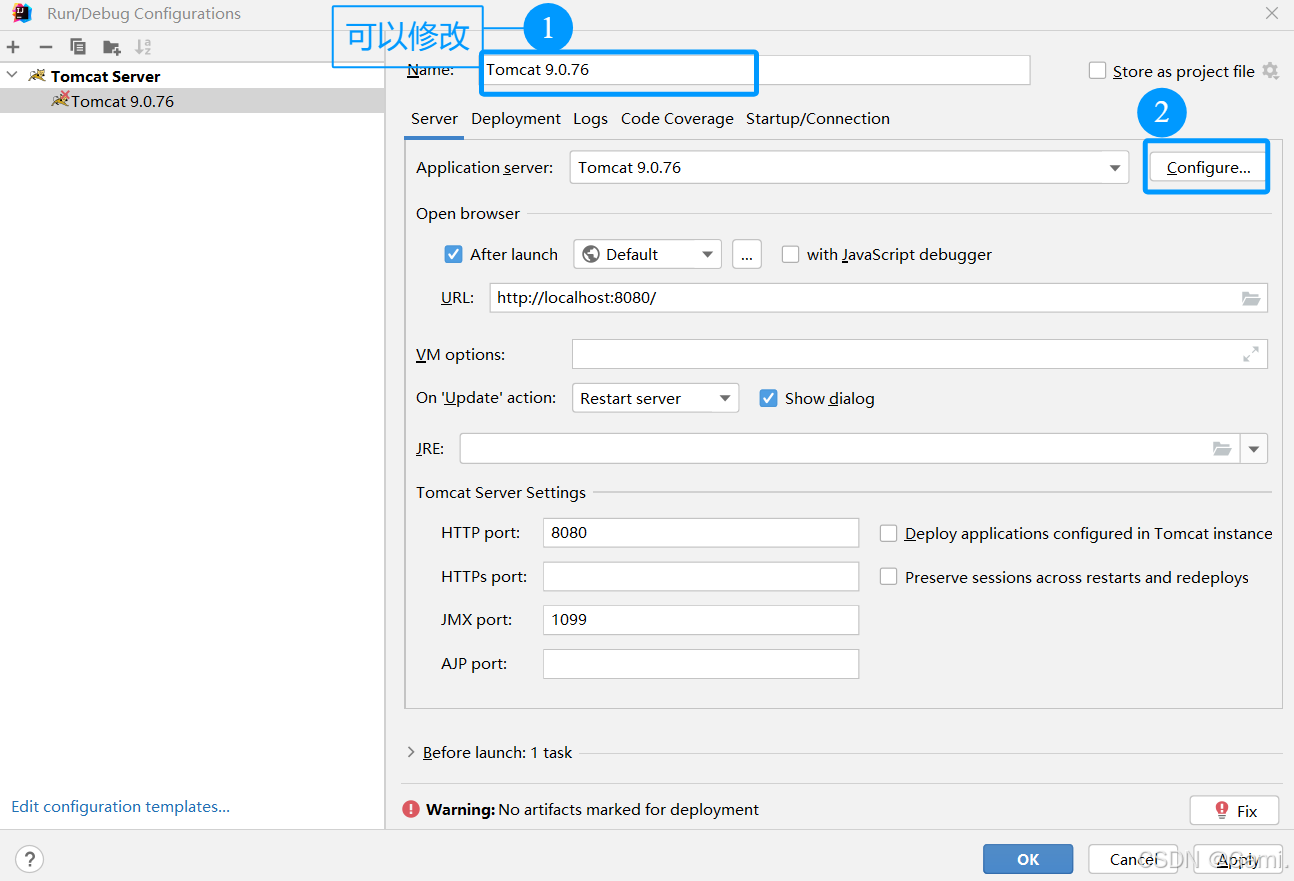Viewport: 1294px width, 881px height.
Task: Click the IntelliJ logo in the title bar
Action: [21, 13]
